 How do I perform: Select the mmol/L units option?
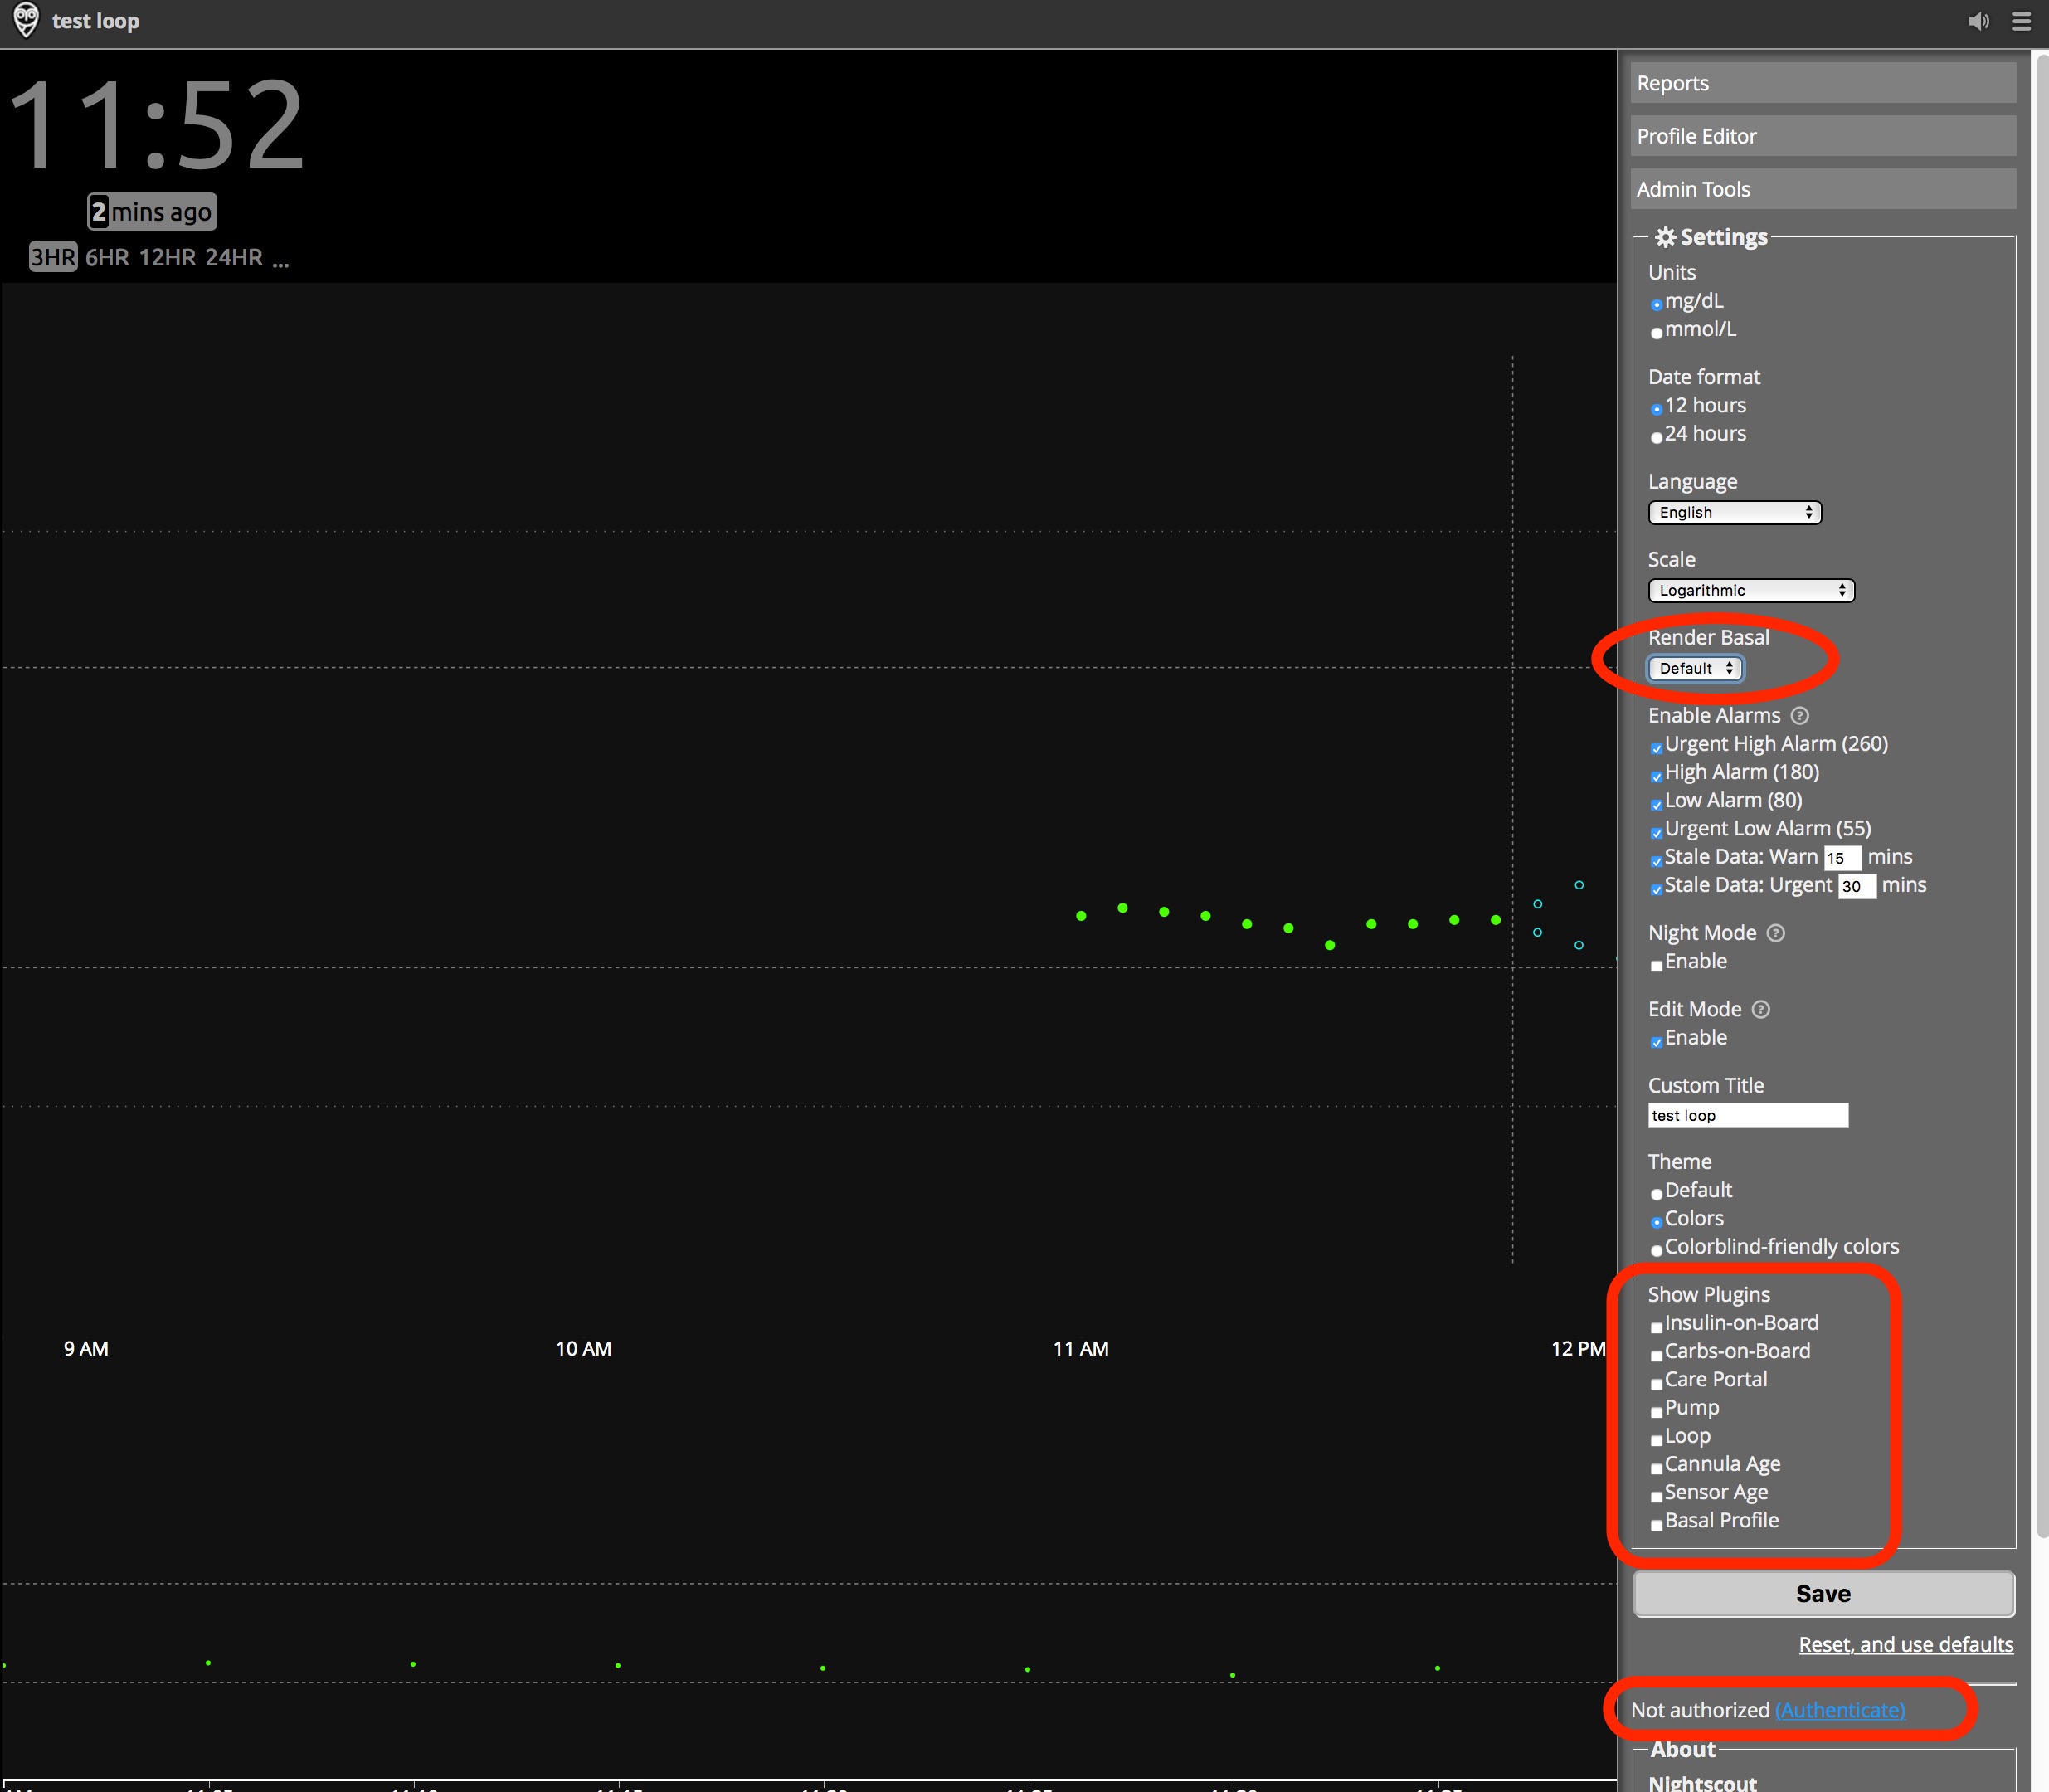pos(1657,333)
